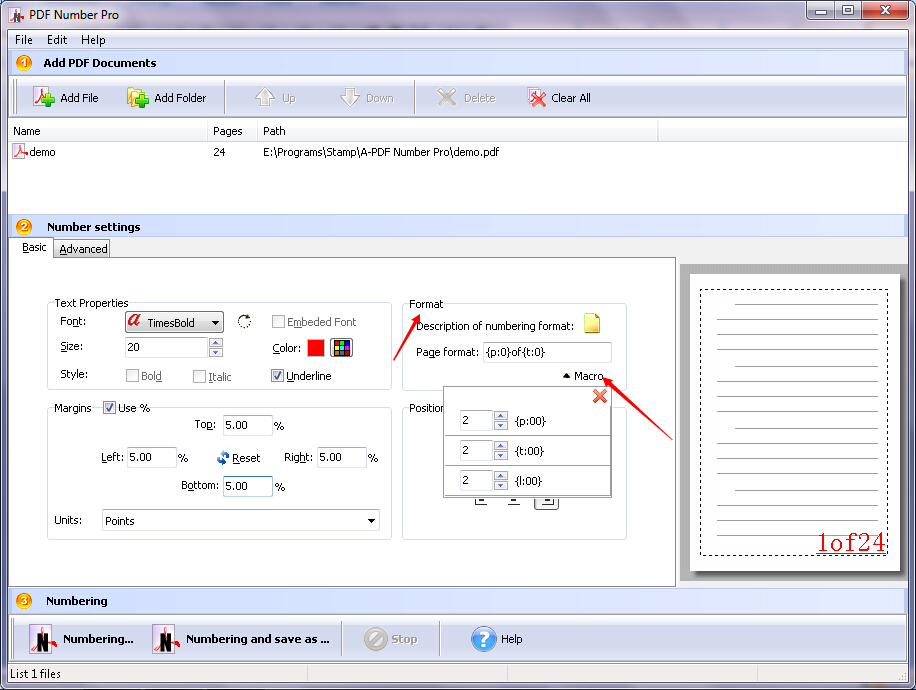Click the Numbering... button label
Screen dimensions: 916x690
(x=98, y=639)
